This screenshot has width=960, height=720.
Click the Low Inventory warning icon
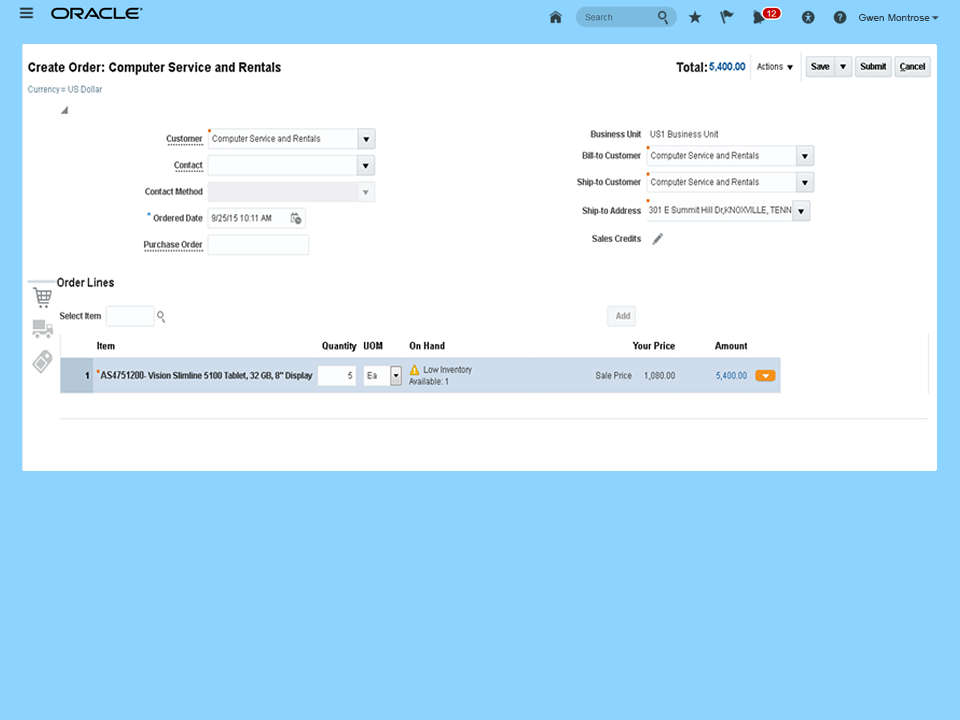[414, 370]
